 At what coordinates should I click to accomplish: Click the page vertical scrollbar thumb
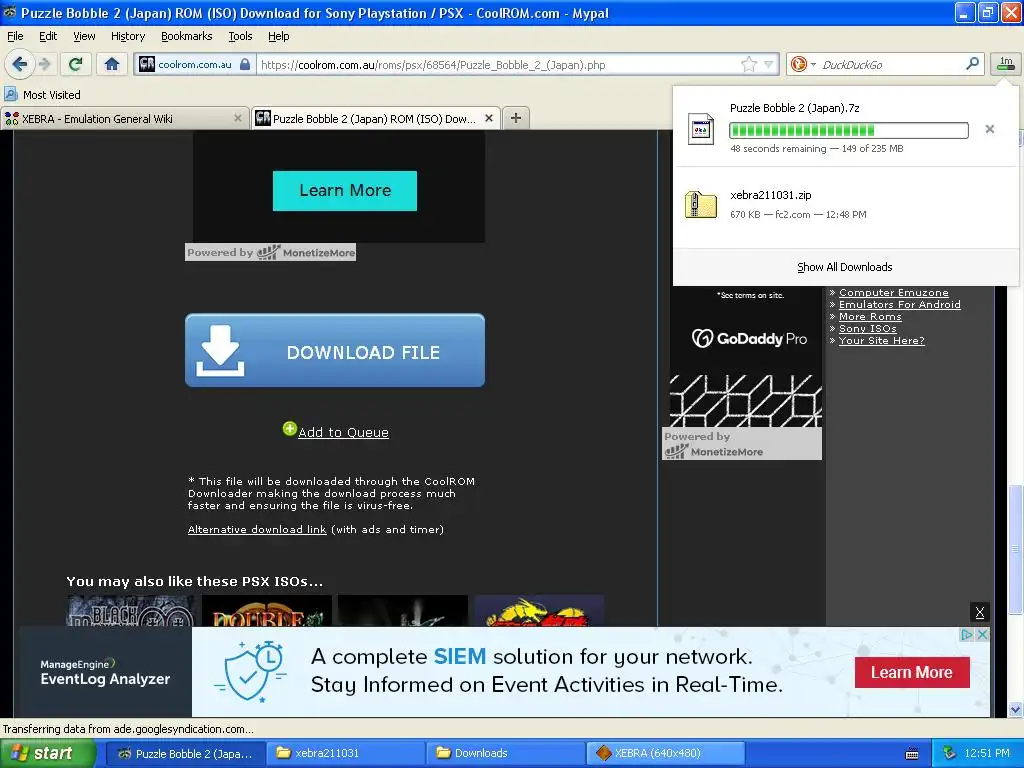[x=1015, y=550]
